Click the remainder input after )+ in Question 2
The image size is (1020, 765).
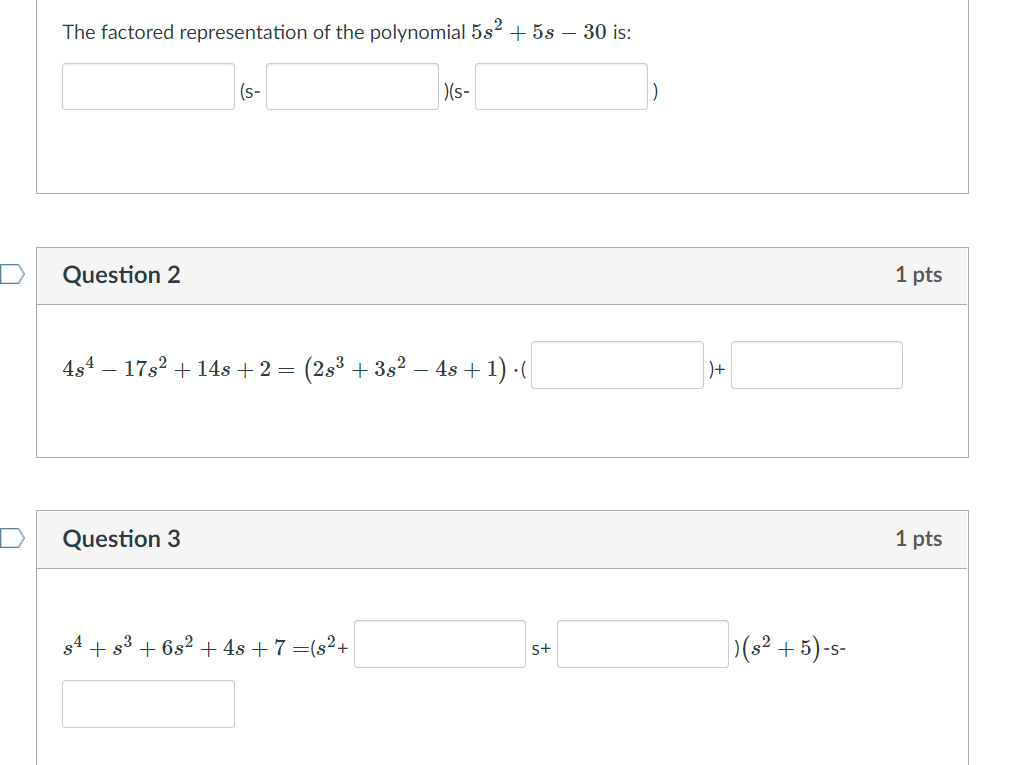(817, 365)
